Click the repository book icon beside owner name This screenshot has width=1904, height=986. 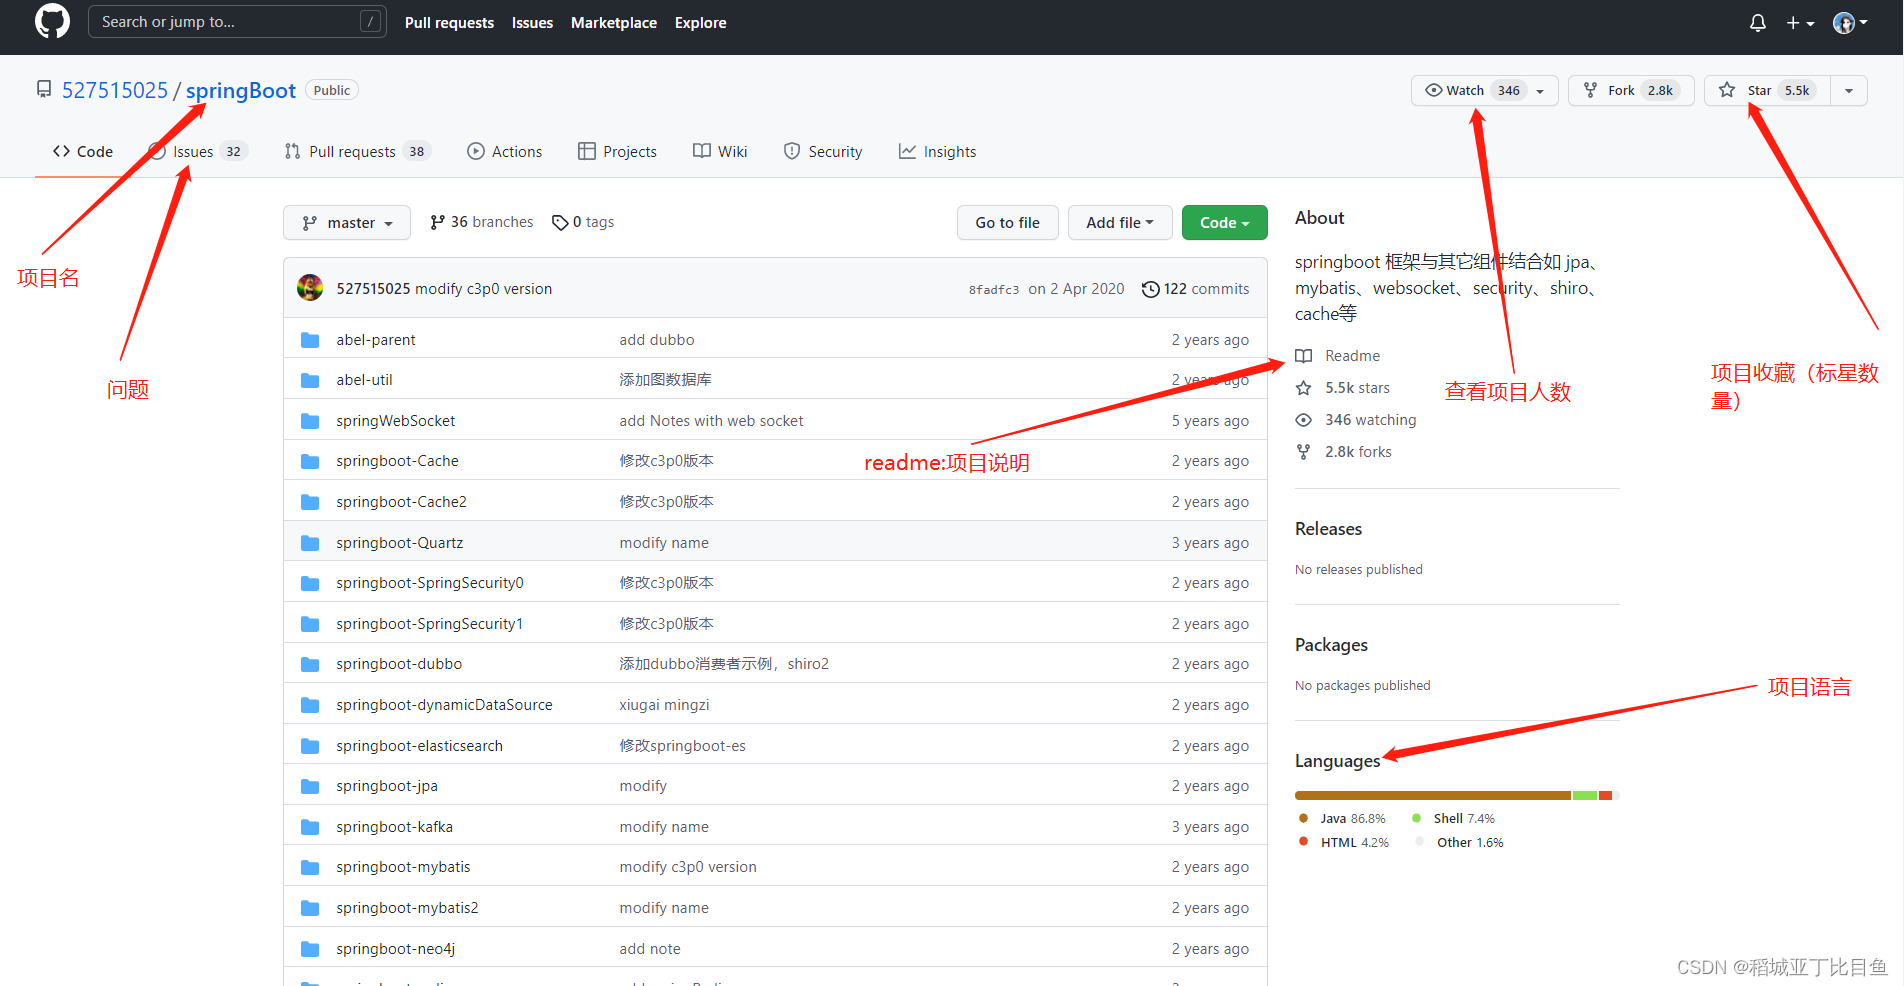click(x=44, y=90)
